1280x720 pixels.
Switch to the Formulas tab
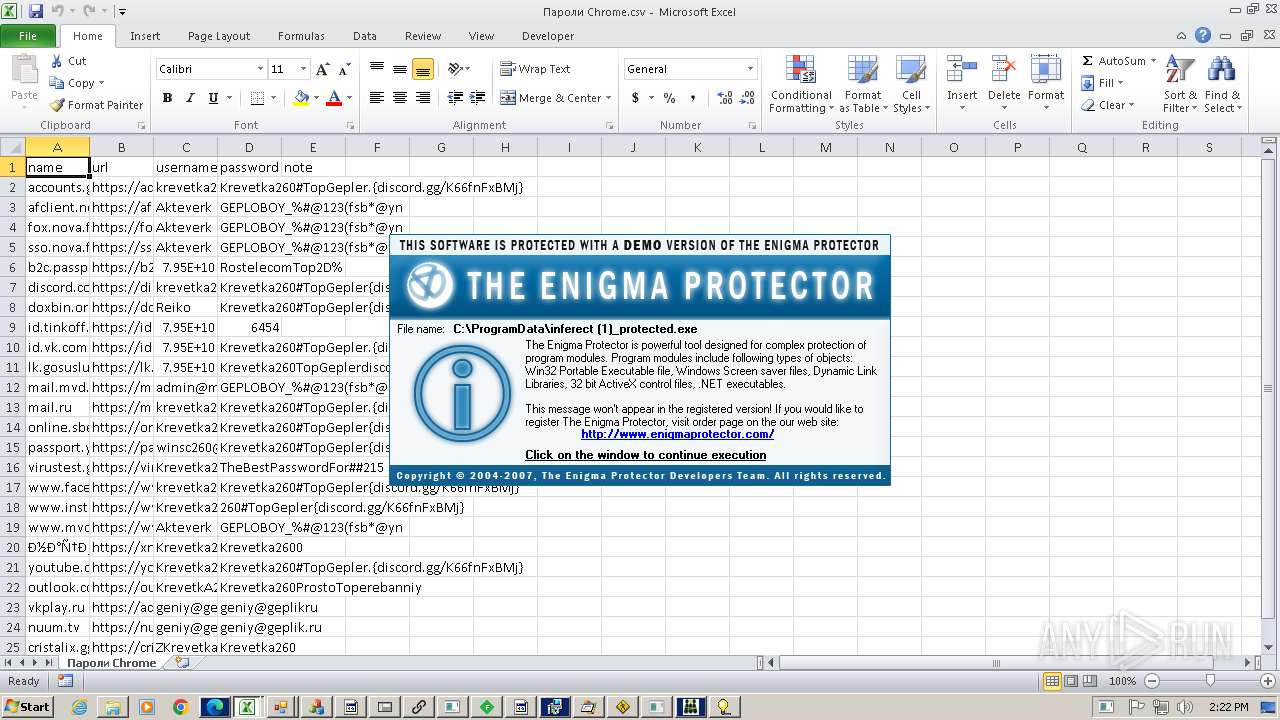click(x=301, y=36)
